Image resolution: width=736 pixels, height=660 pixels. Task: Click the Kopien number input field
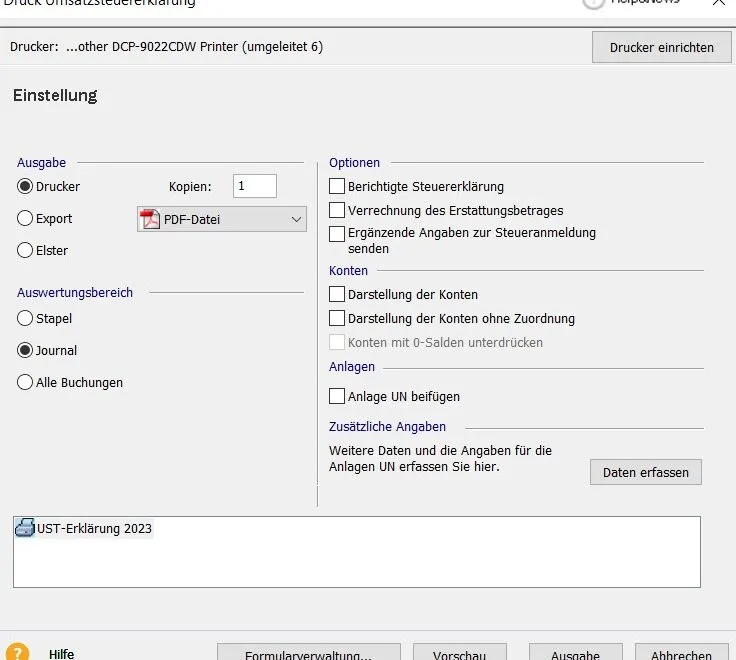254,186
